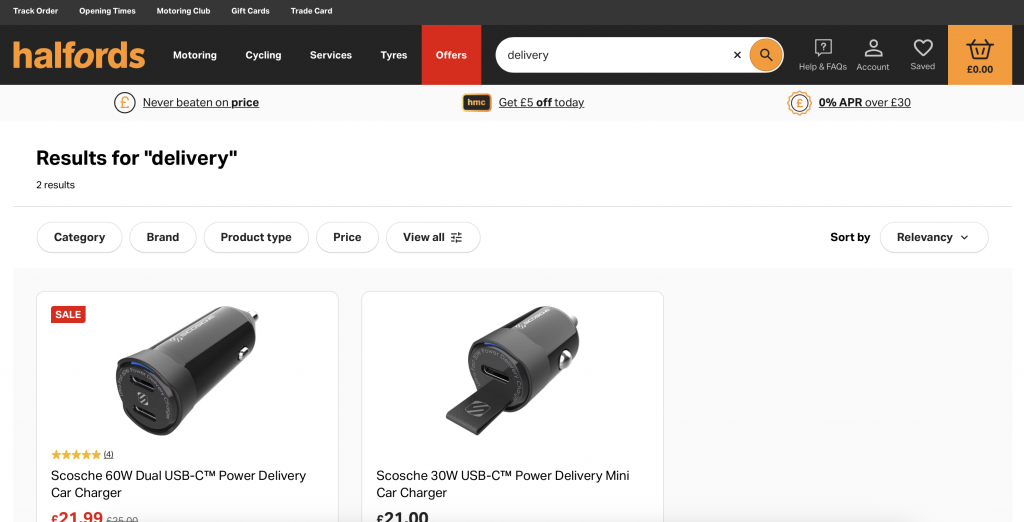Screen dimensions: 1024x522
Task: Expand the Brand filter
Action: coord(163,237)
